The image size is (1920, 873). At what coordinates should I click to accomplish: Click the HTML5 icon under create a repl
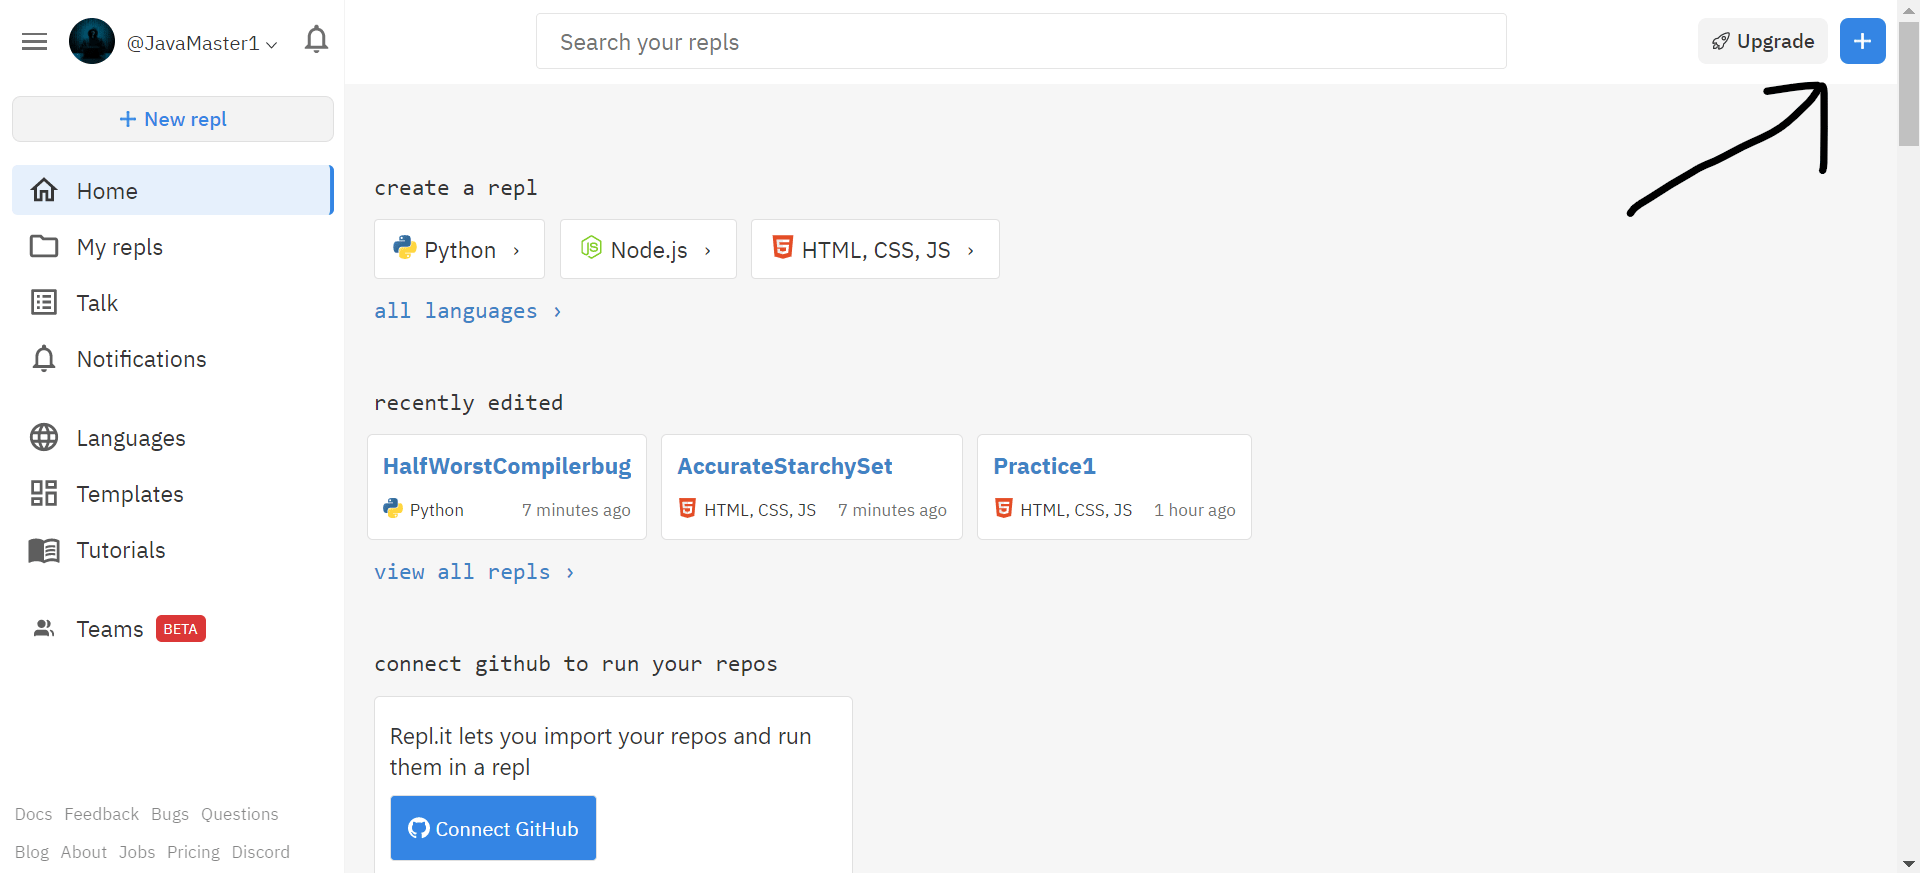pos(783,247)
